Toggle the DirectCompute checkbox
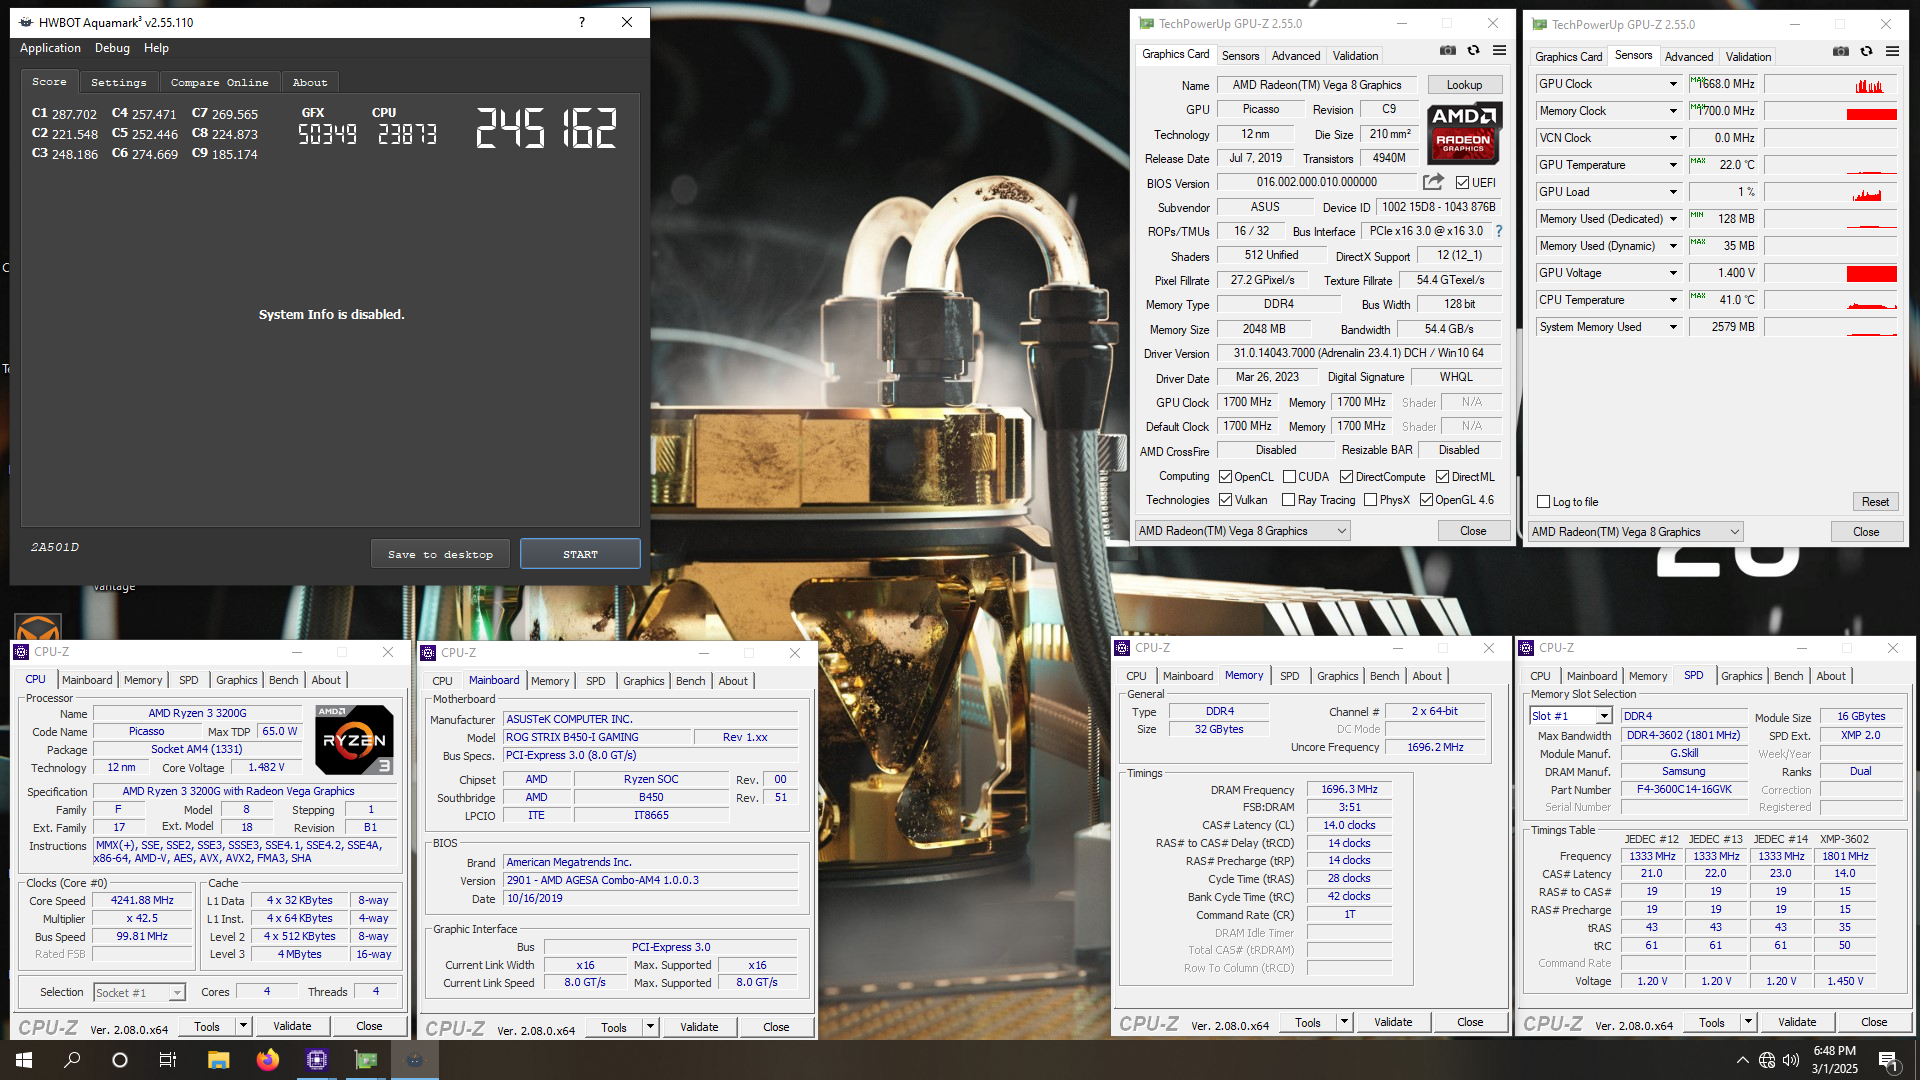Screen dimensions: 1920x1080 click(1346, 477)
